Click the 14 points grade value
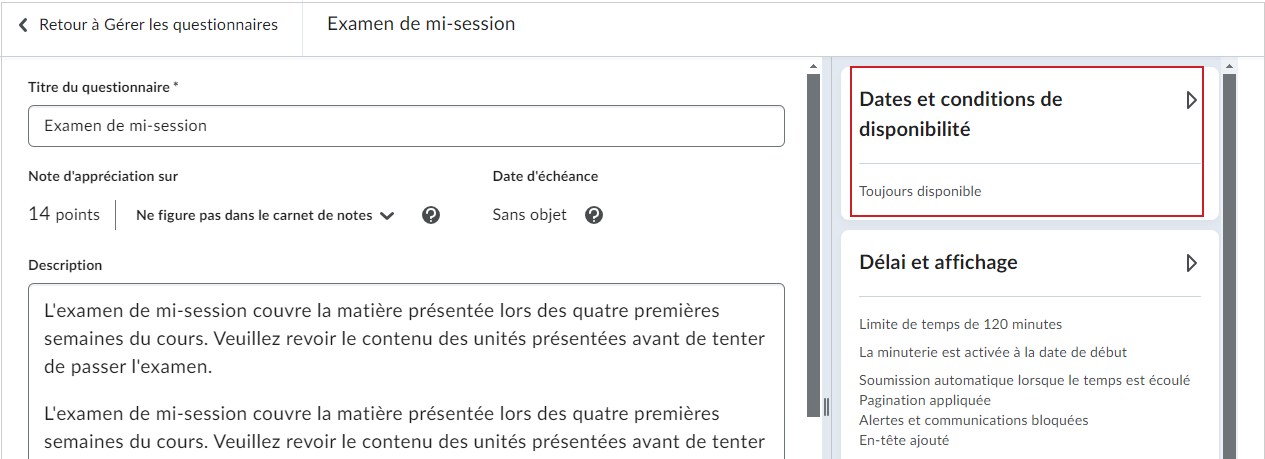Screen dimensions: 1265x459 (64, 215)
